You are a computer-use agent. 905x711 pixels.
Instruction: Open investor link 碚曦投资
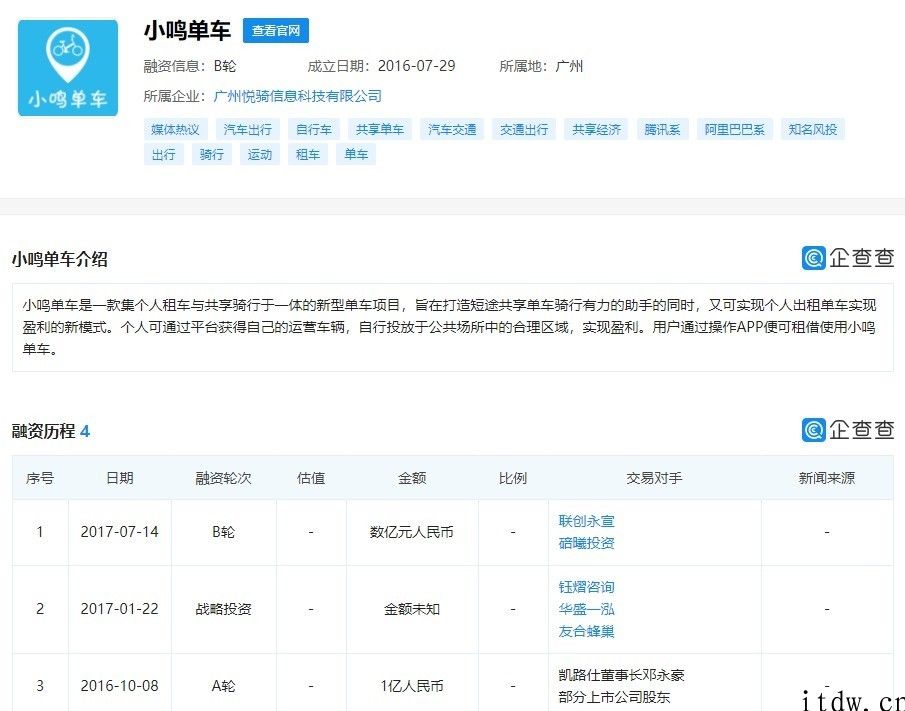(x=586, y=542)
